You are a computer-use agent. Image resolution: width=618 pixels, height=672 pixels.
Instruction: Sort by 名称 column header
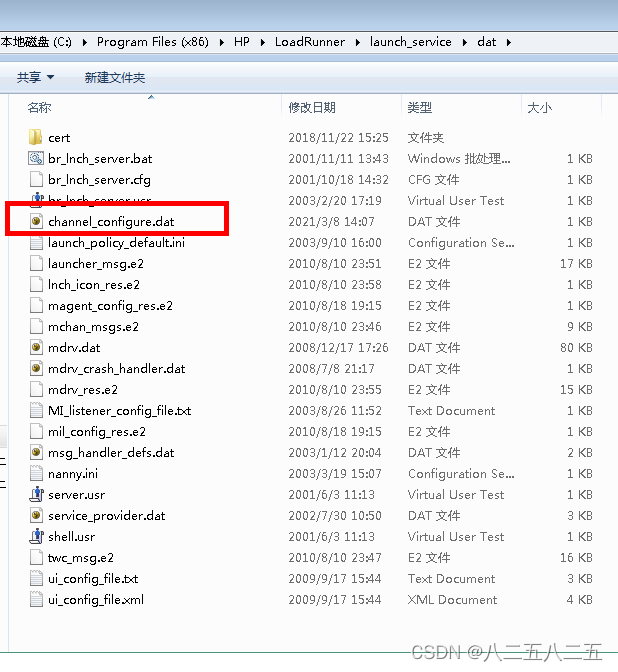(40, 107)
